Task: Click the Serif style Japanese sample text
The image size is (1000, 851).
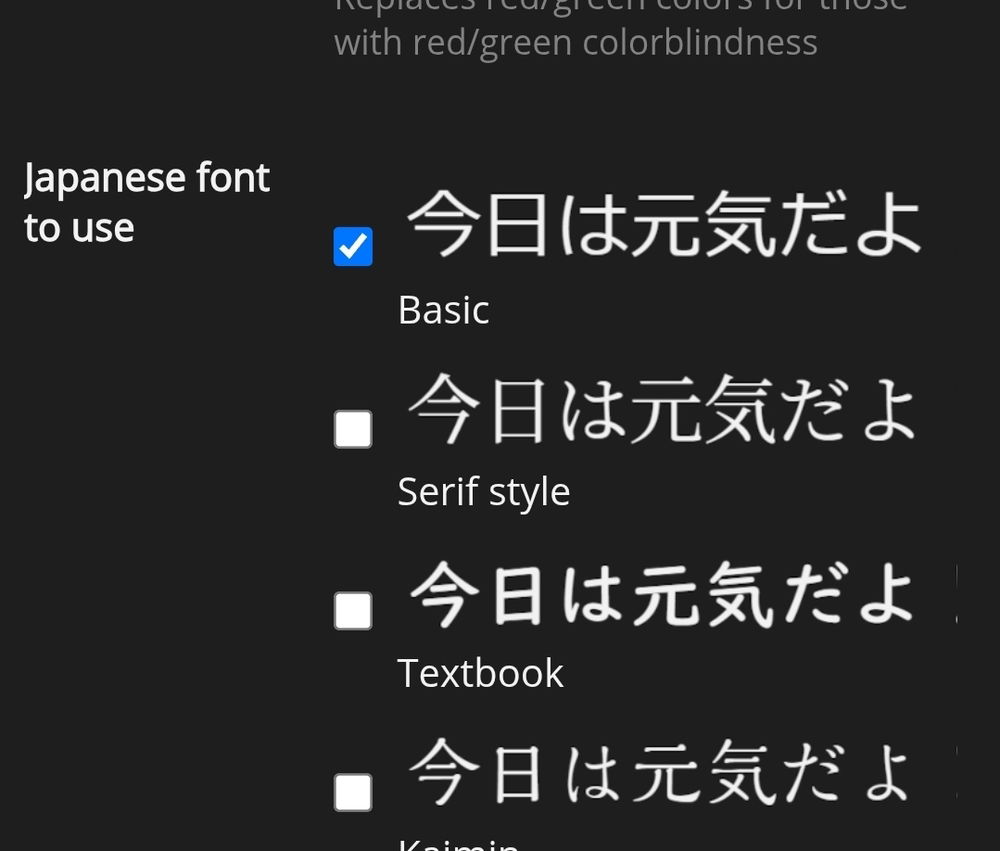Action: (661, 408)
